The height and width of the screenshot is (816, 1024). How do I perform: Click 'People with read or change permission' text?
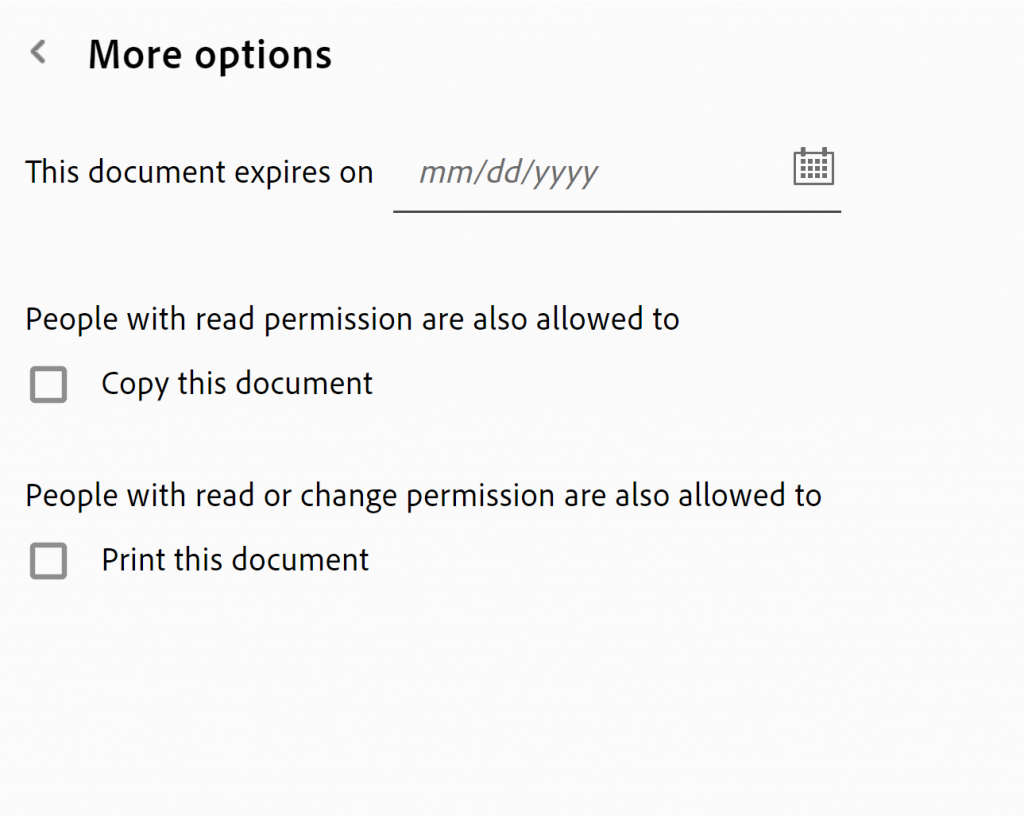(x=423, y=496)
